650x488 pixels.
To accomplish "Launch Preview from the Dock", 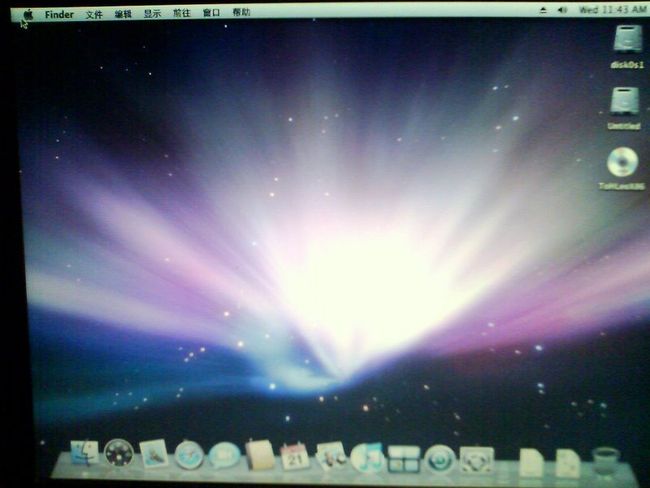I will tap(331, 456).
